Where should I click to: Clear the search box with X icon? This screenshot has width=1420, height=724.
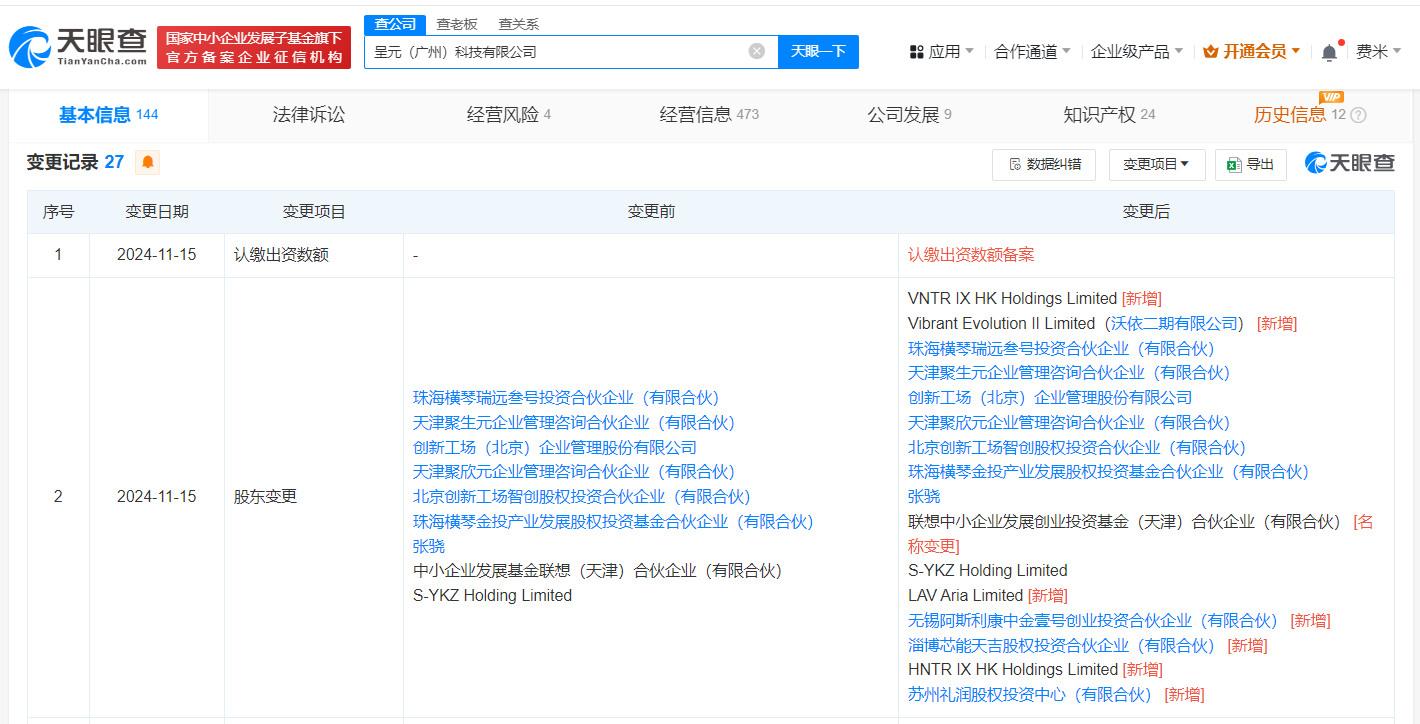click(x=757, y=51)
